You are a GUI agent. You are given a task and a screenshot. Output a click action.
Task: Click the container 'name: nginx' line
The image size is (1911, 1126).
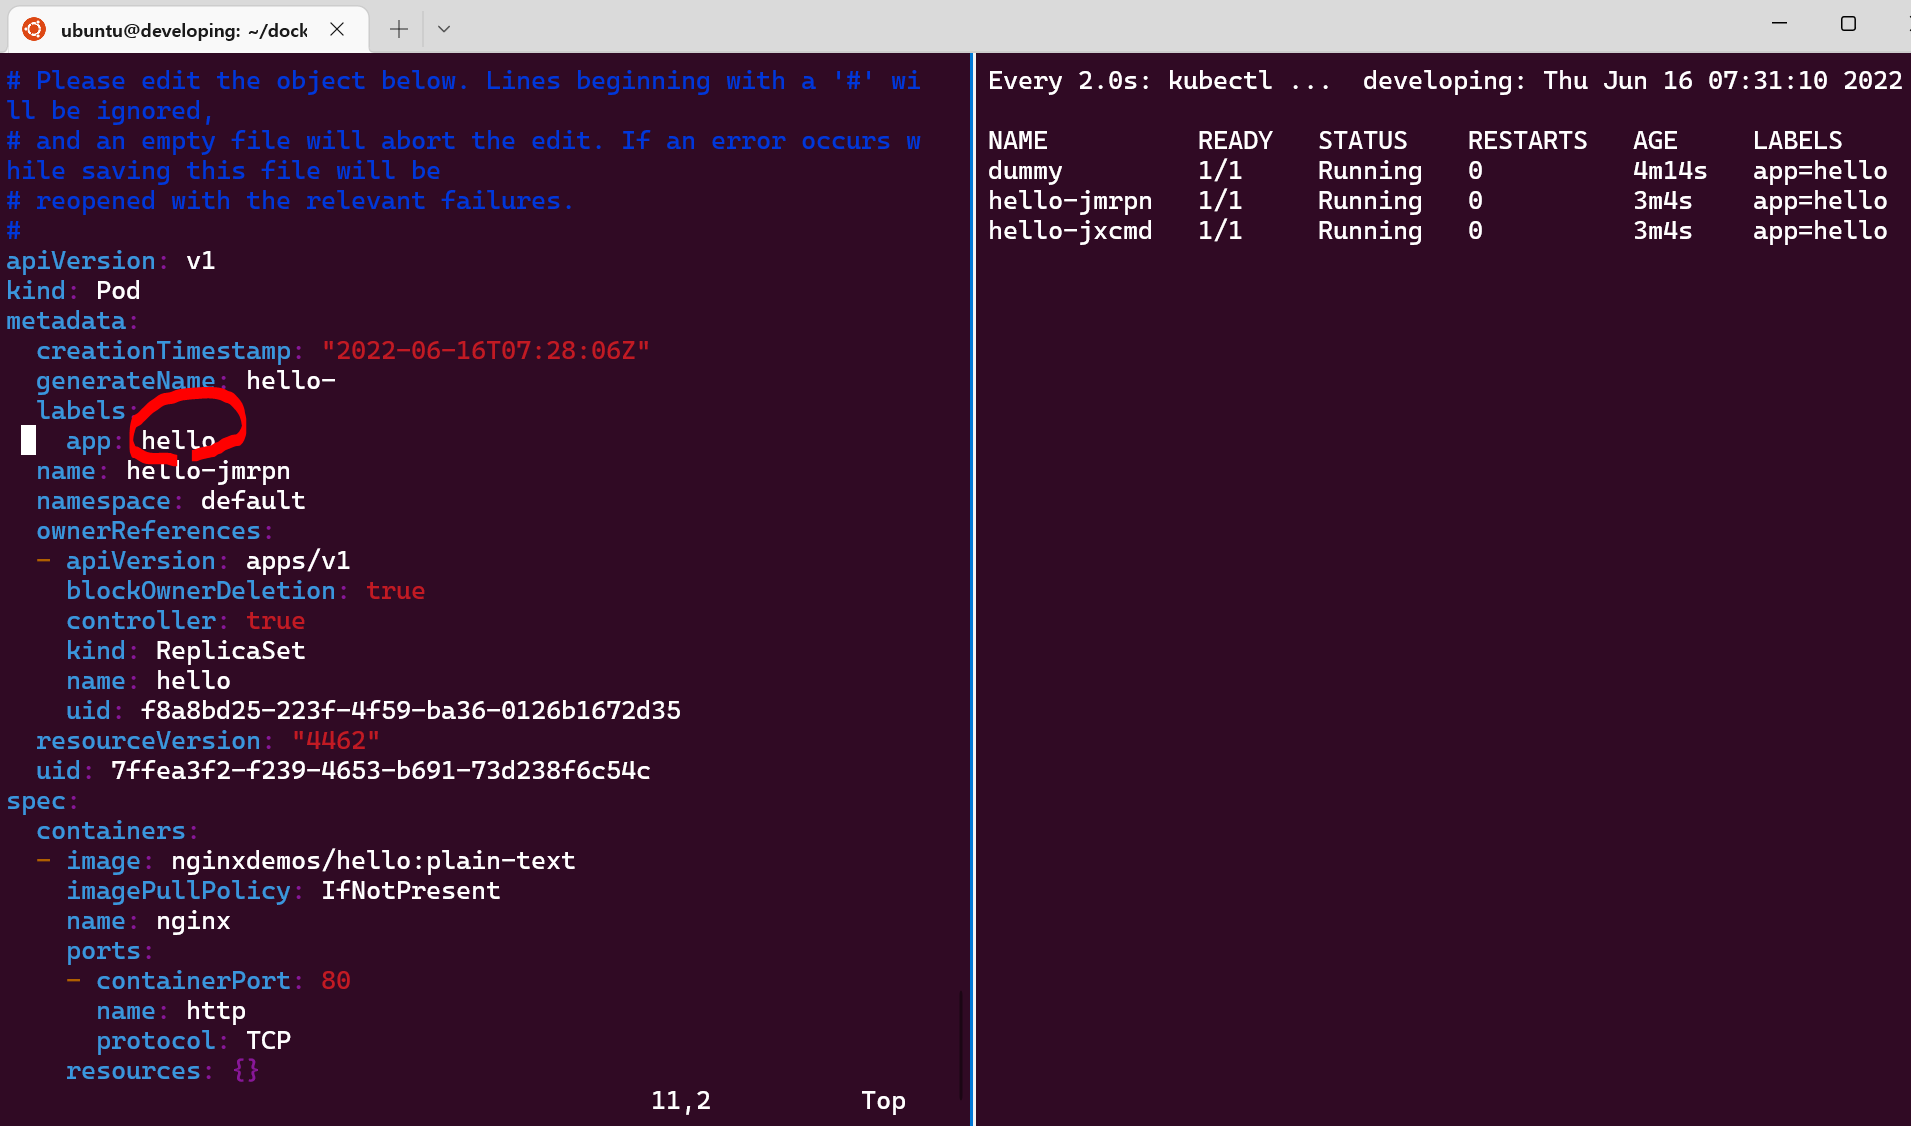coord(148,921)
